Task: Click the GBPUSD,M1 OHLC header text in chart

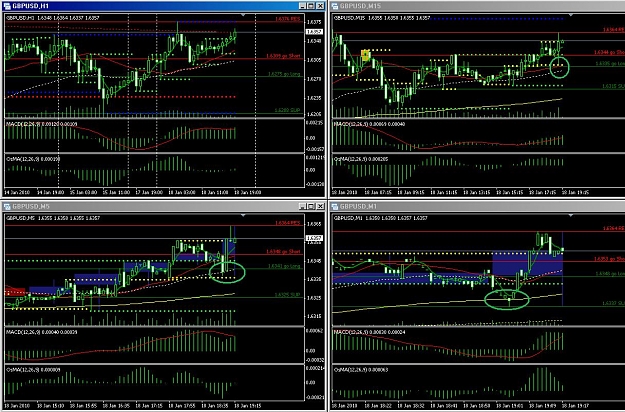Action: click(380, 218)
